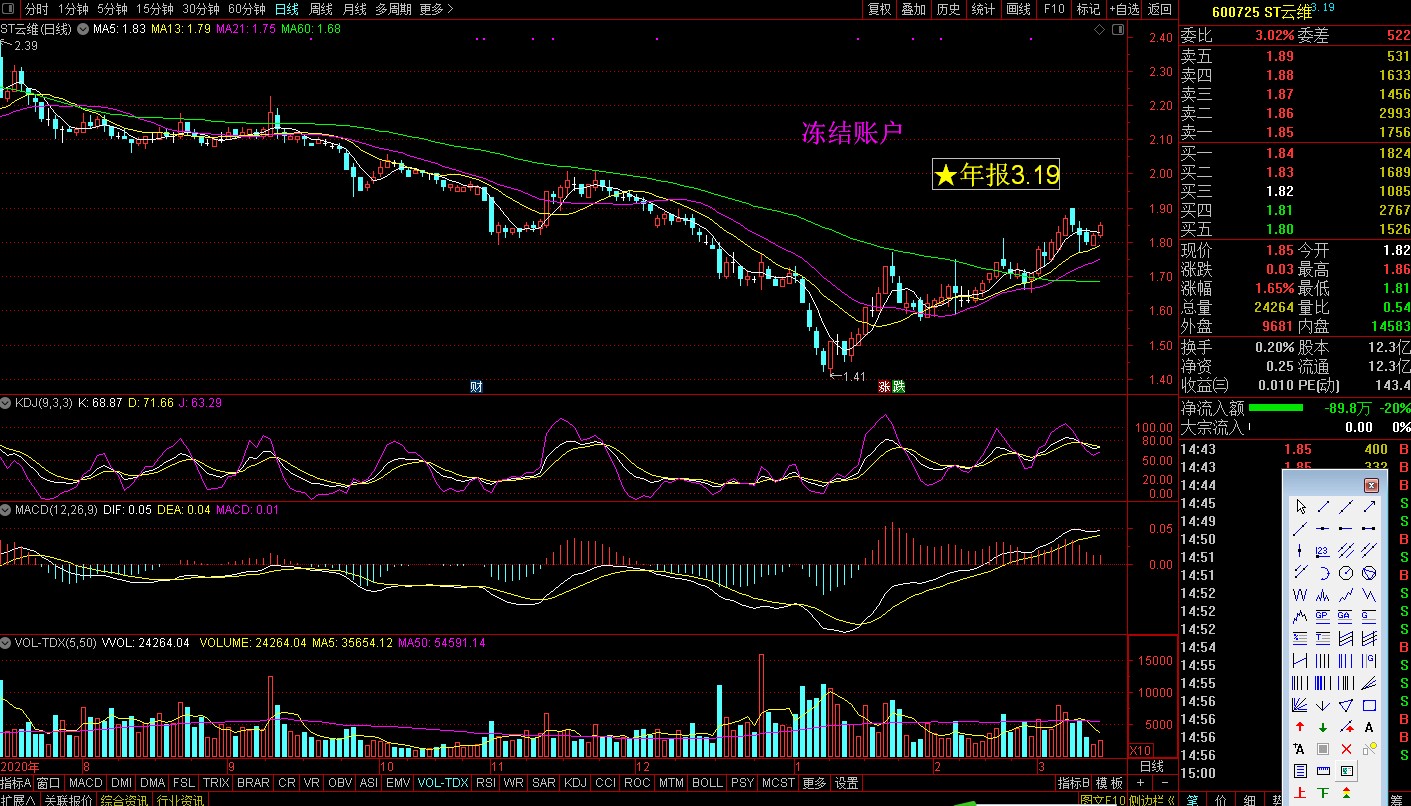Select the BOLL indicator tab
The height and width of the screenshot is (806, 1411).
706,783
